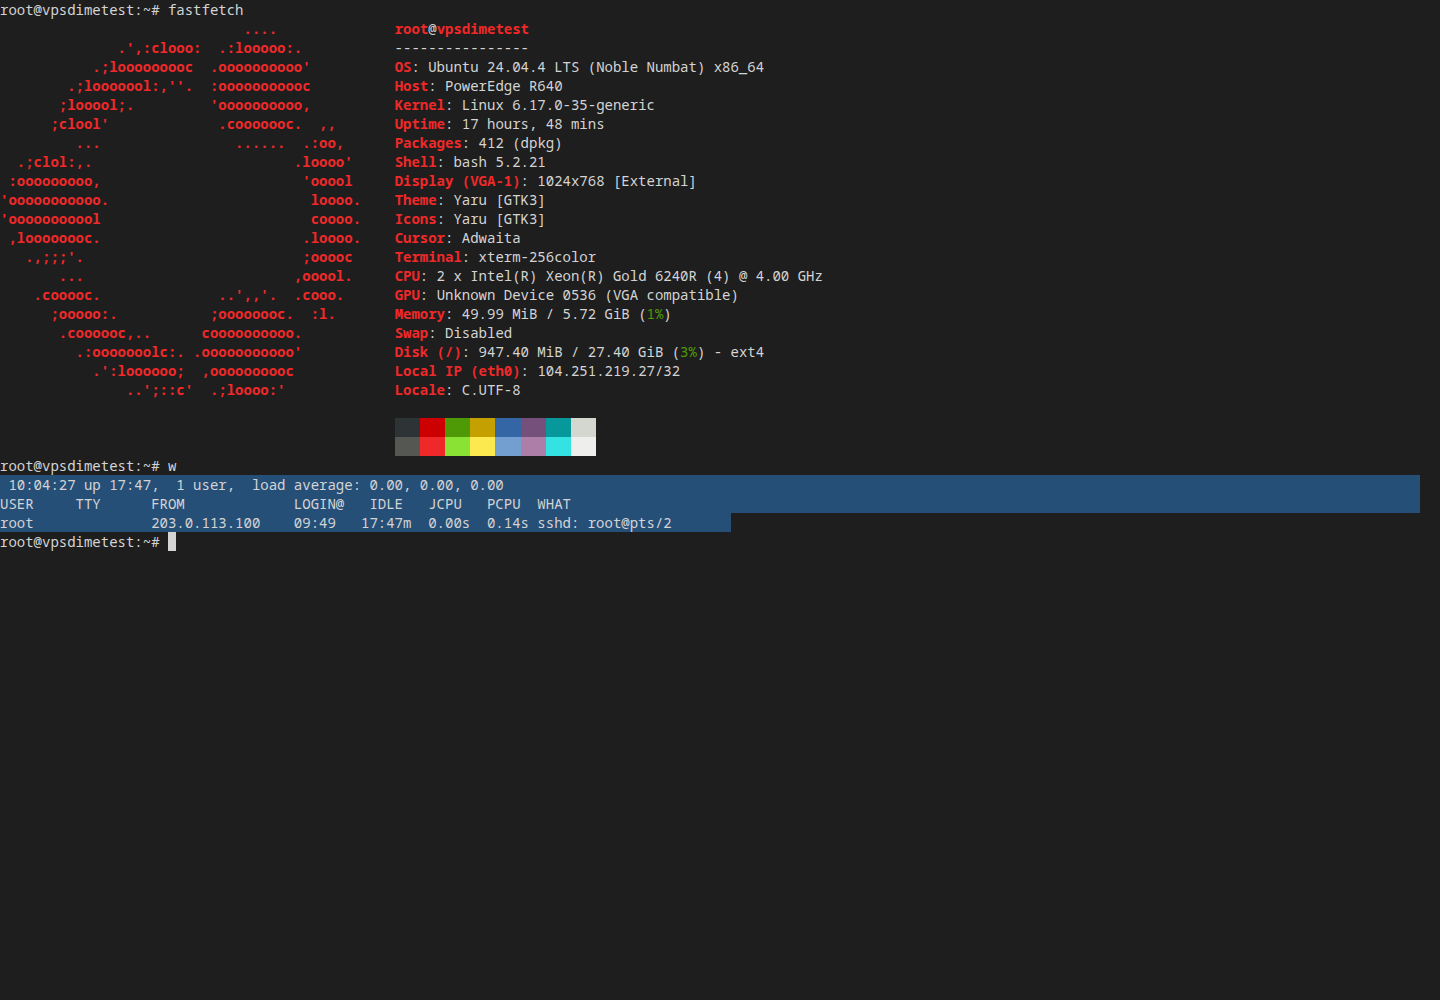
Task: Select the OS line showing Ubuntu 24.04.4 LTS
Action: [579, 67]
